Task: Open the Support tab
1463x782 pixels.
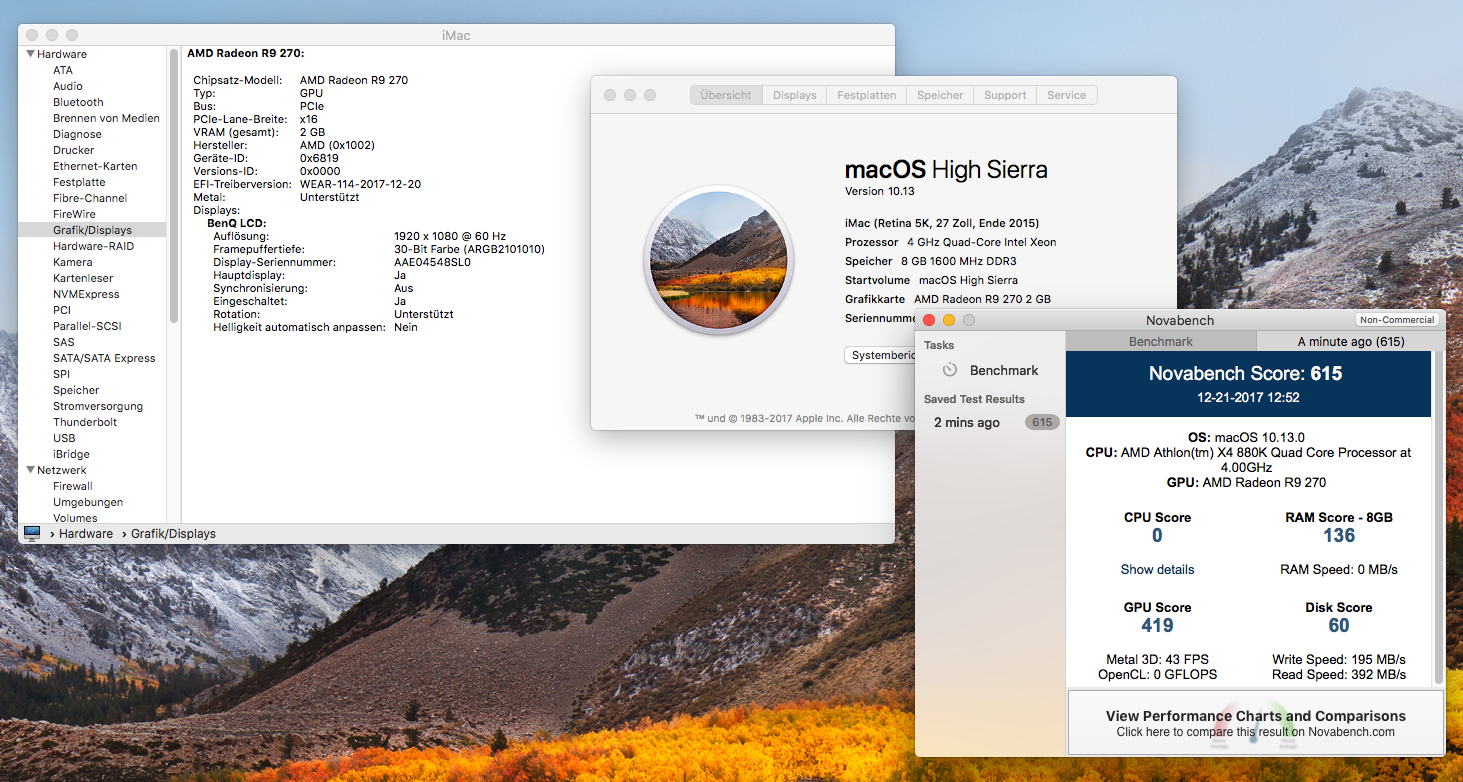Action: coord(1005,95)
